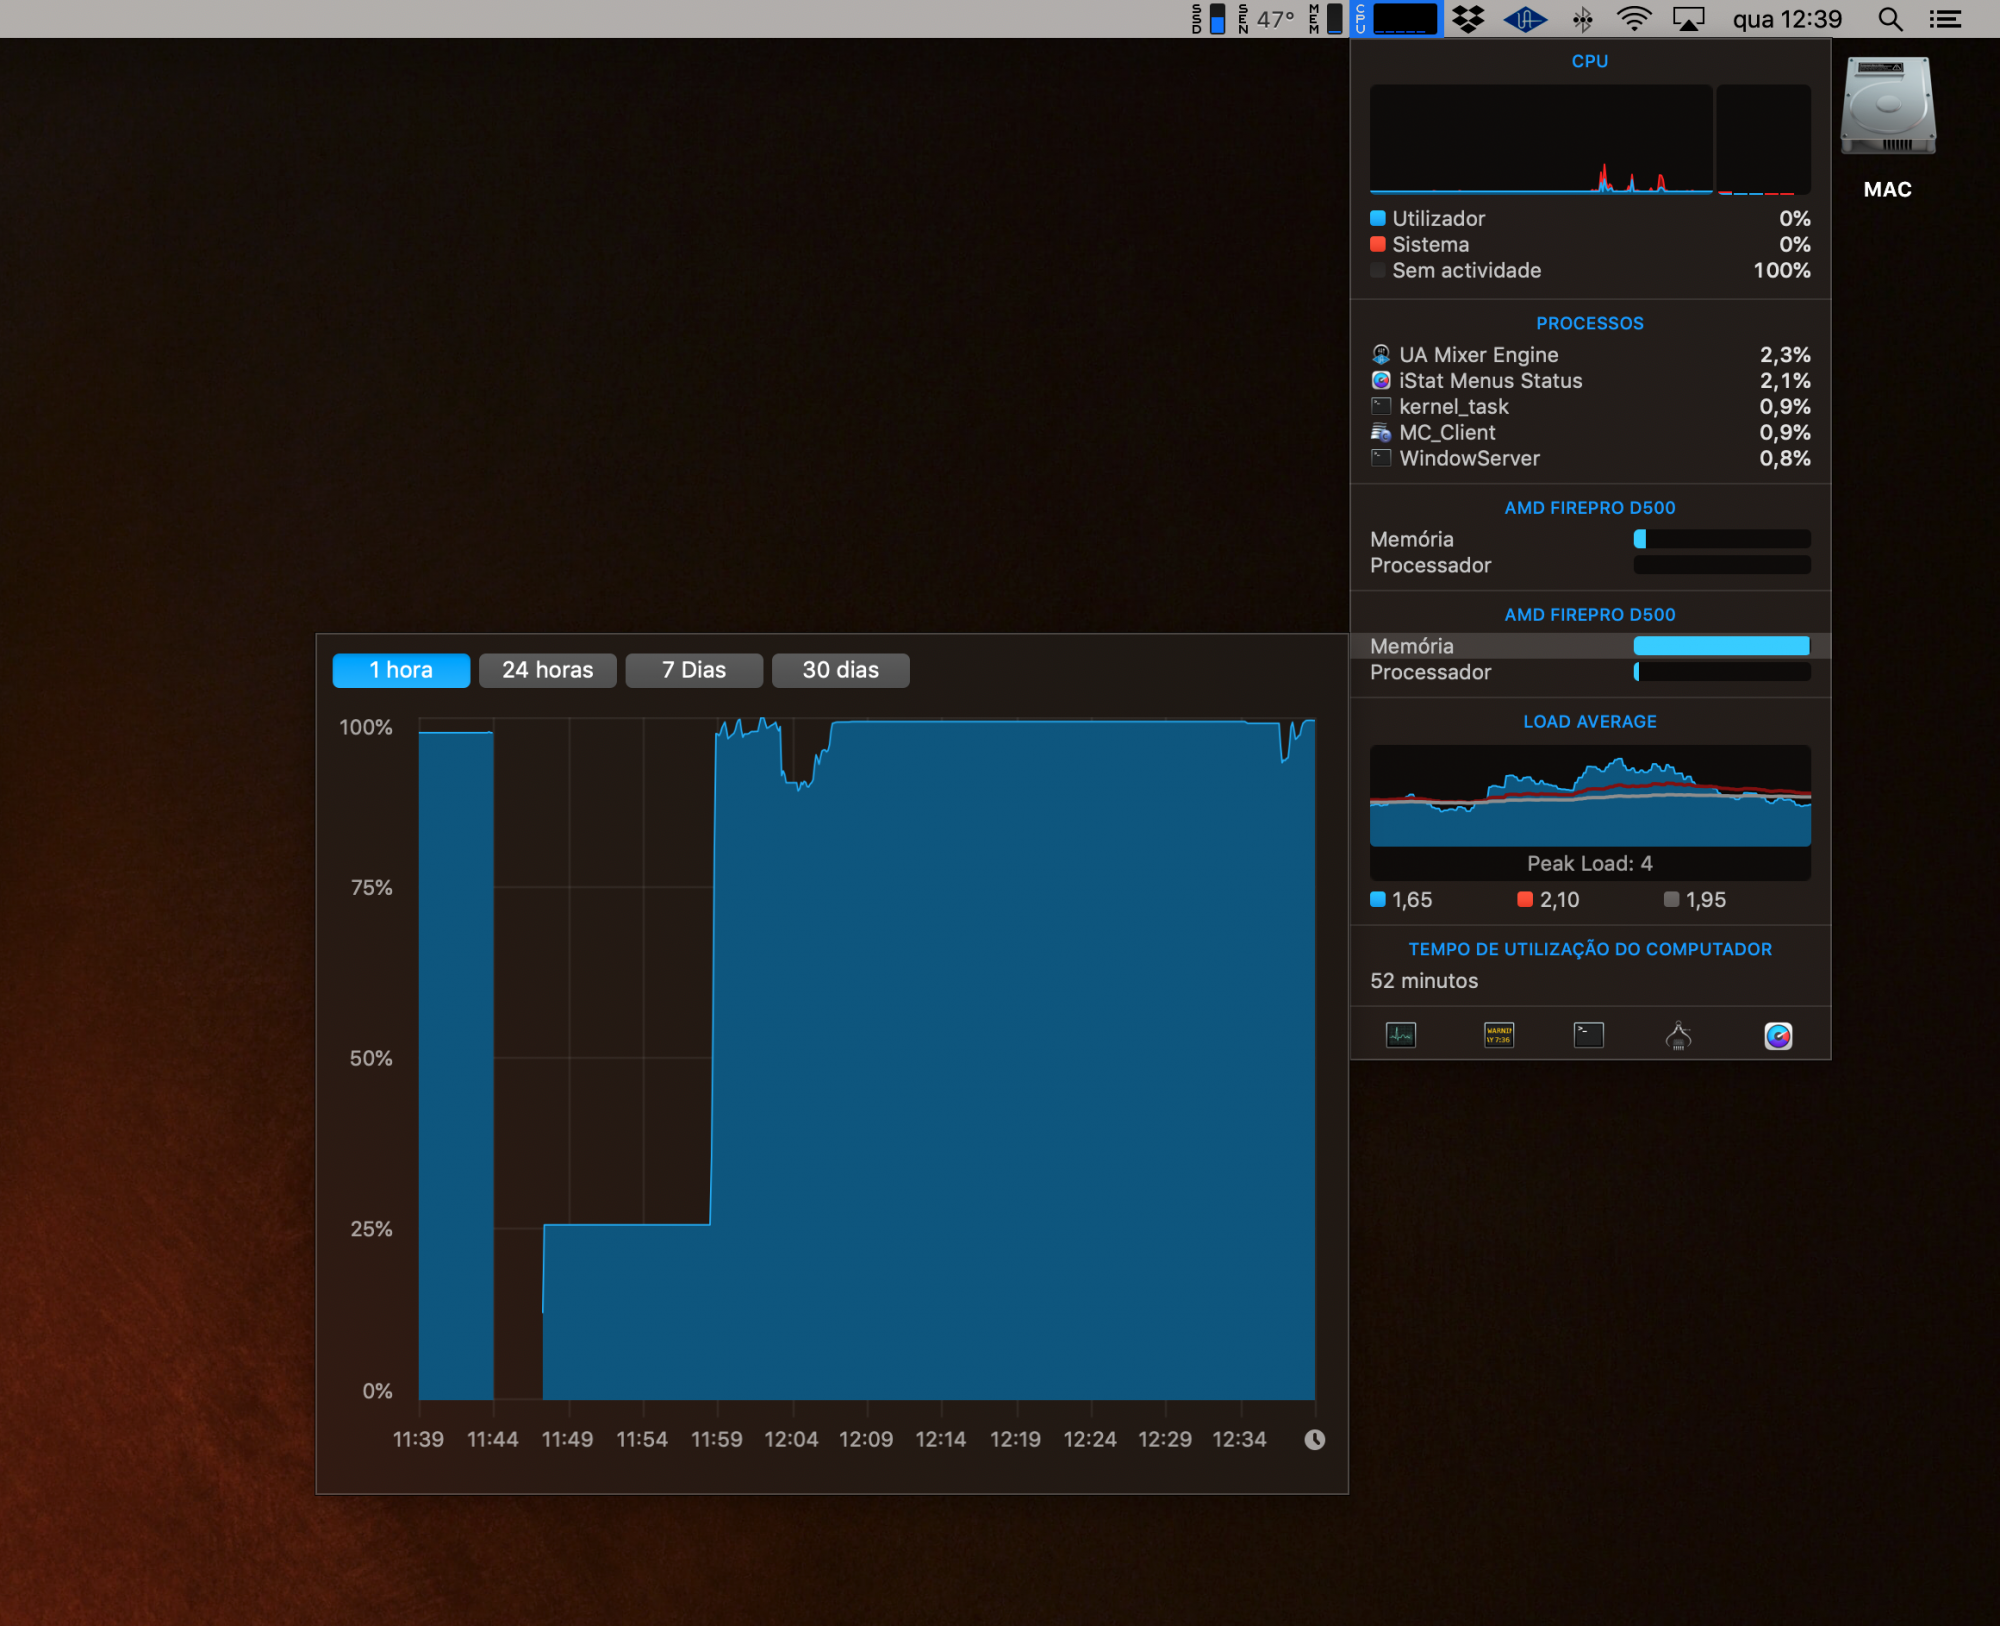Open the System Information calipers icon
Viewport: 2000px width, 1626px height.
(1678, 1035)
